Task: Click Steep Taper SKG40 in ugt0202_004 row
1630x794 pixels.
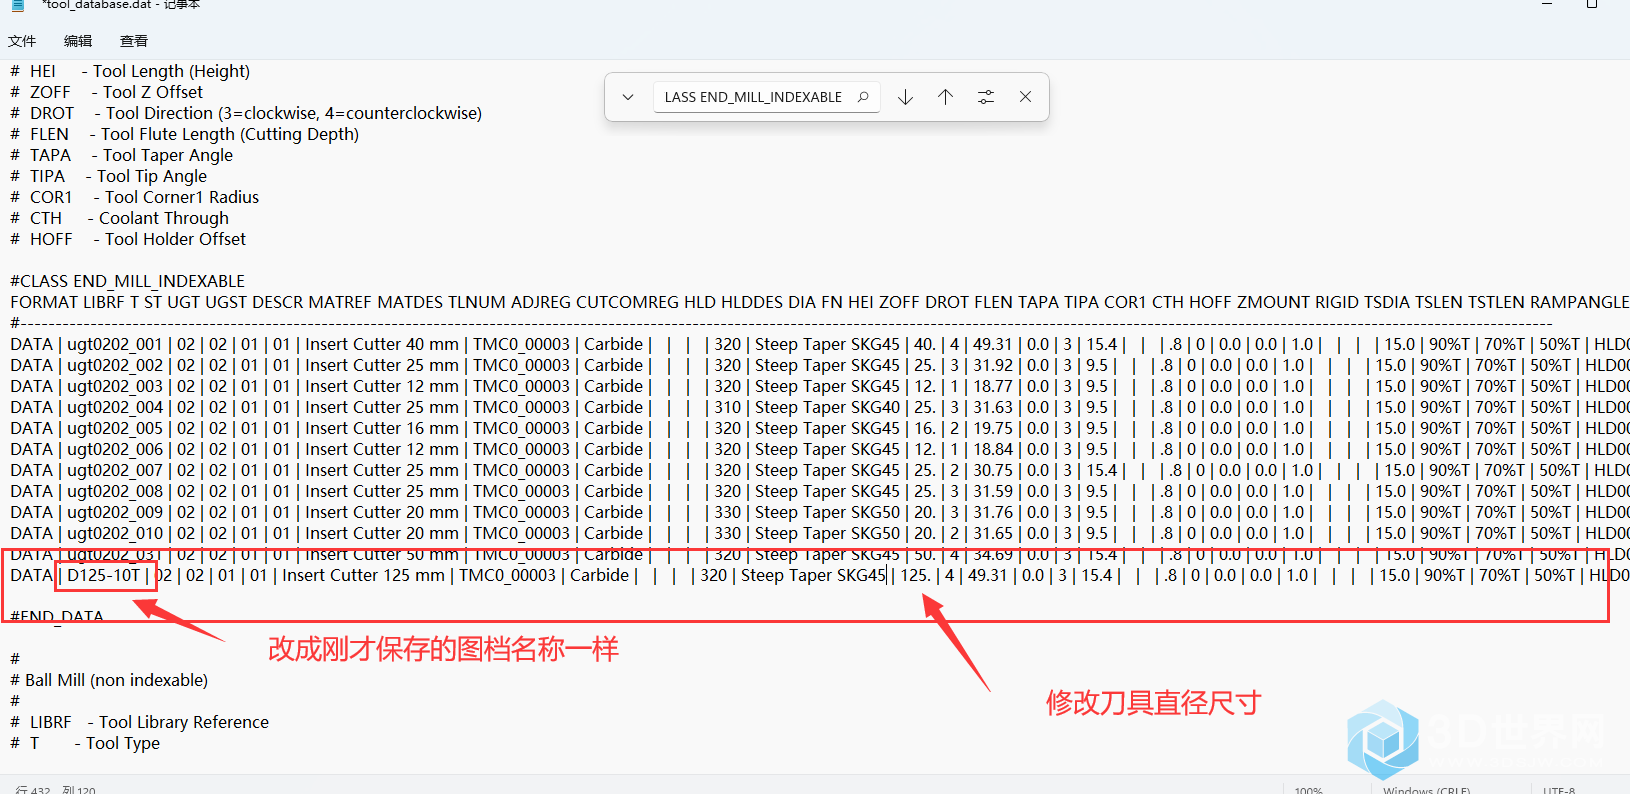Action: point(827,407)
